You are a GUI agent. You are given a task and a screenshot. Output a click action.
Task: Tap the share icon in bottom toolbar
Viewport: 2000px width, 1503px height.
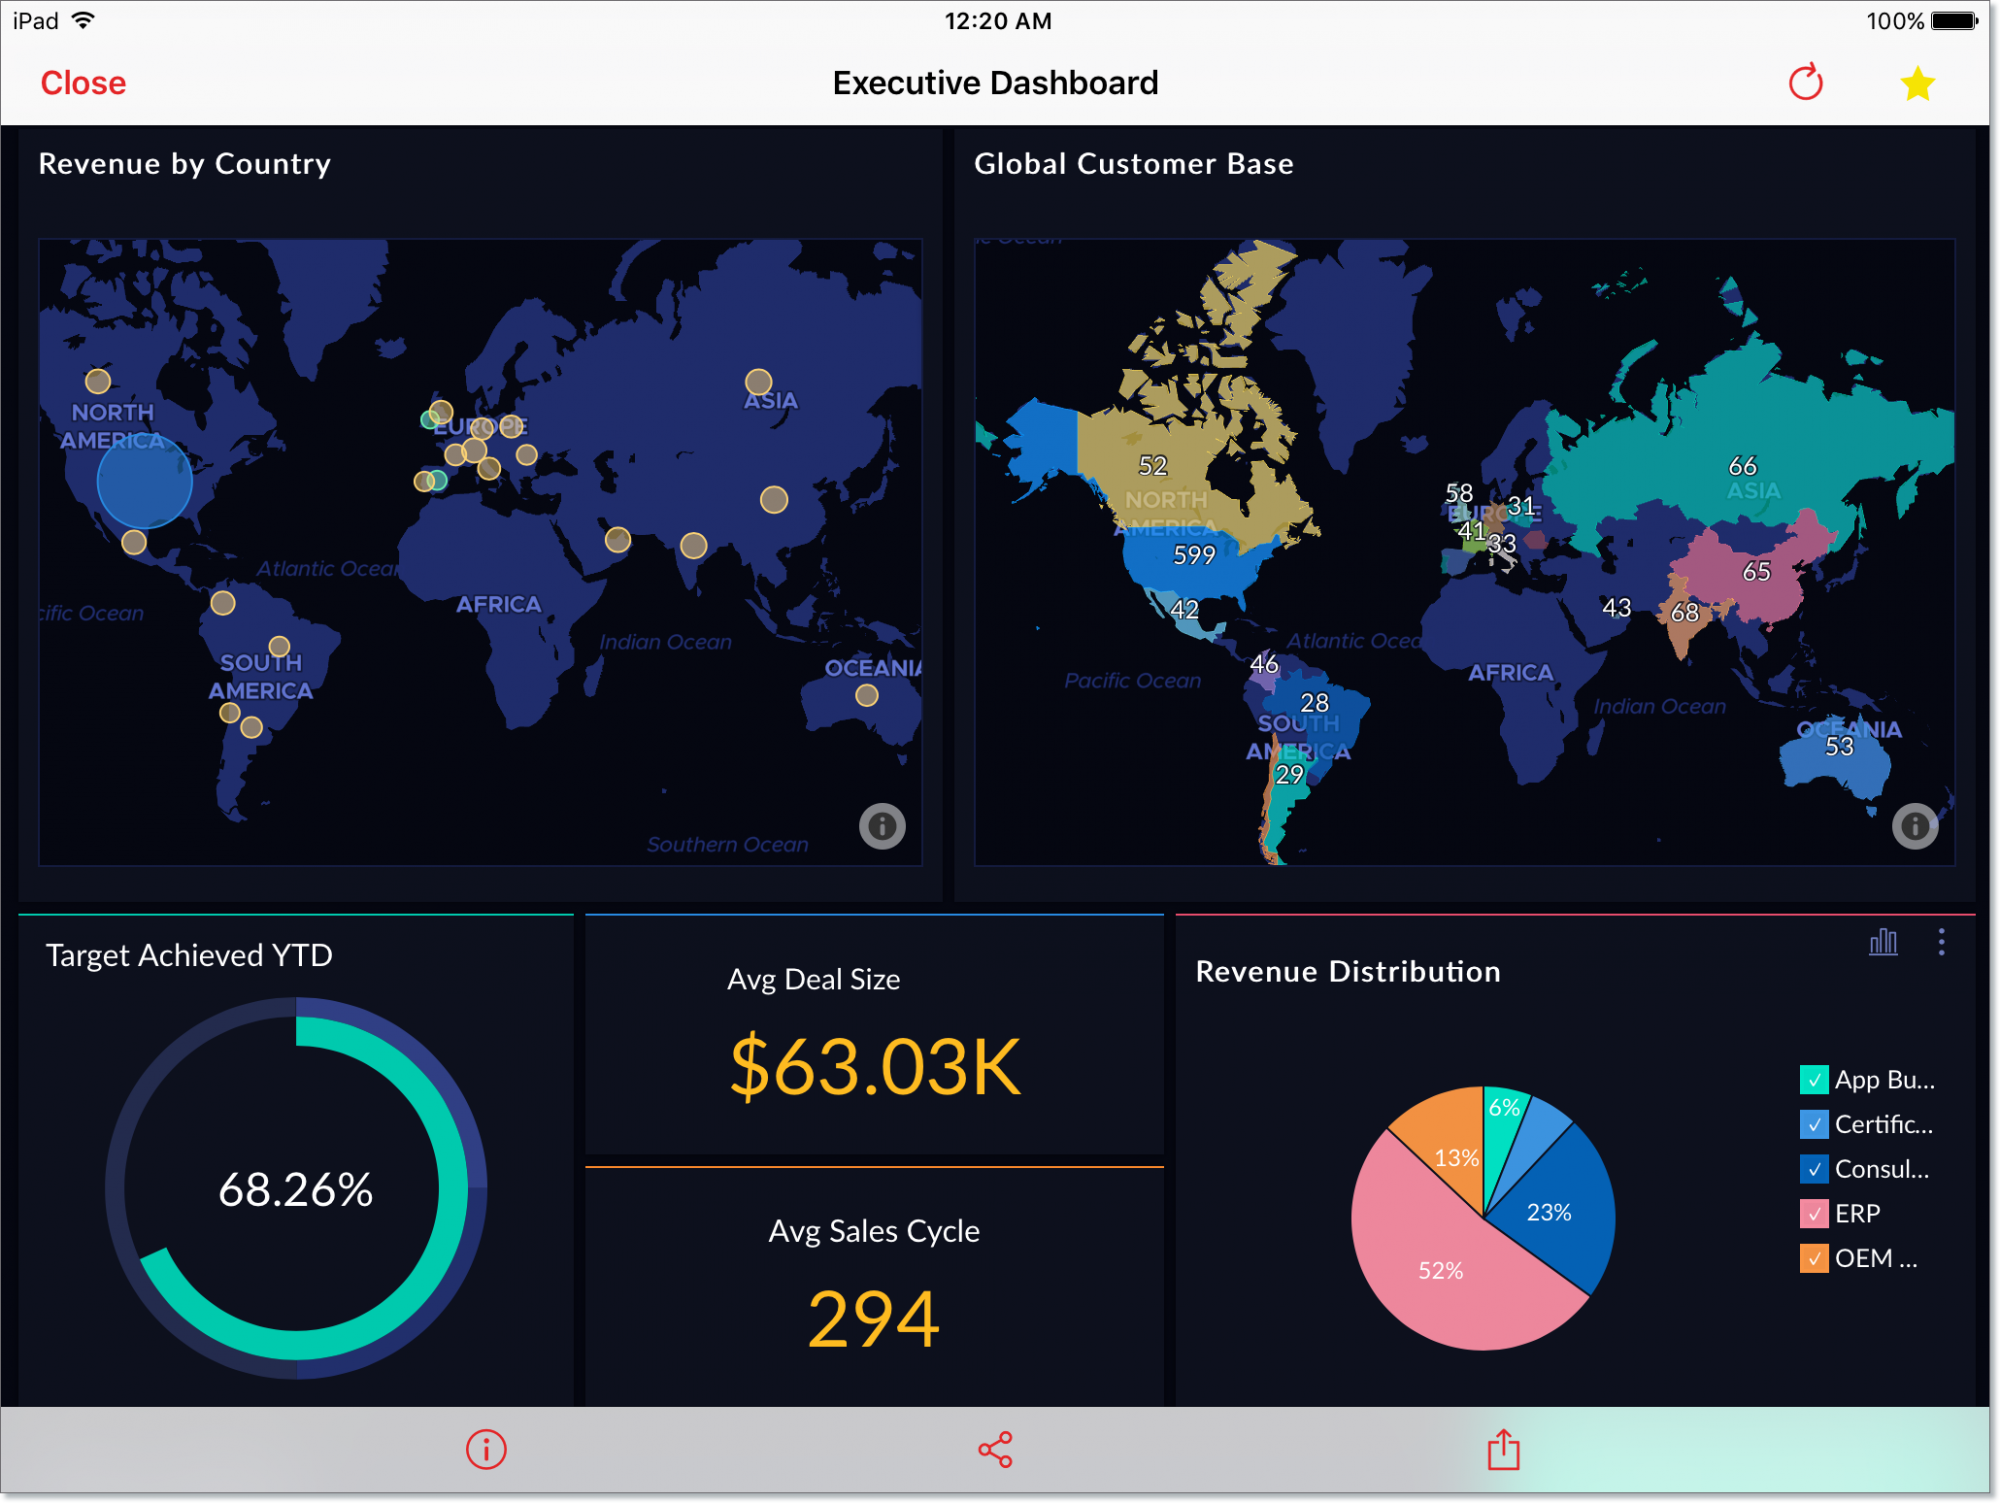pos(995,1449)
